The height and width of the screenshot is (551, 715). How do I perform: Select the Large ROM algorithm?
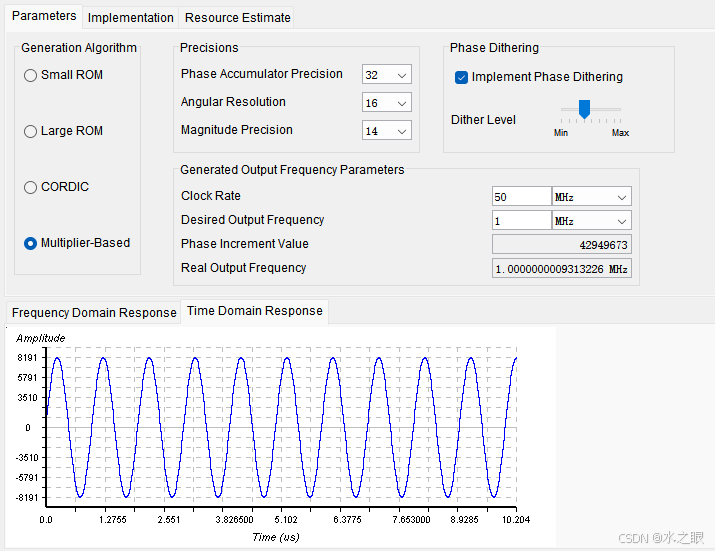63,131
